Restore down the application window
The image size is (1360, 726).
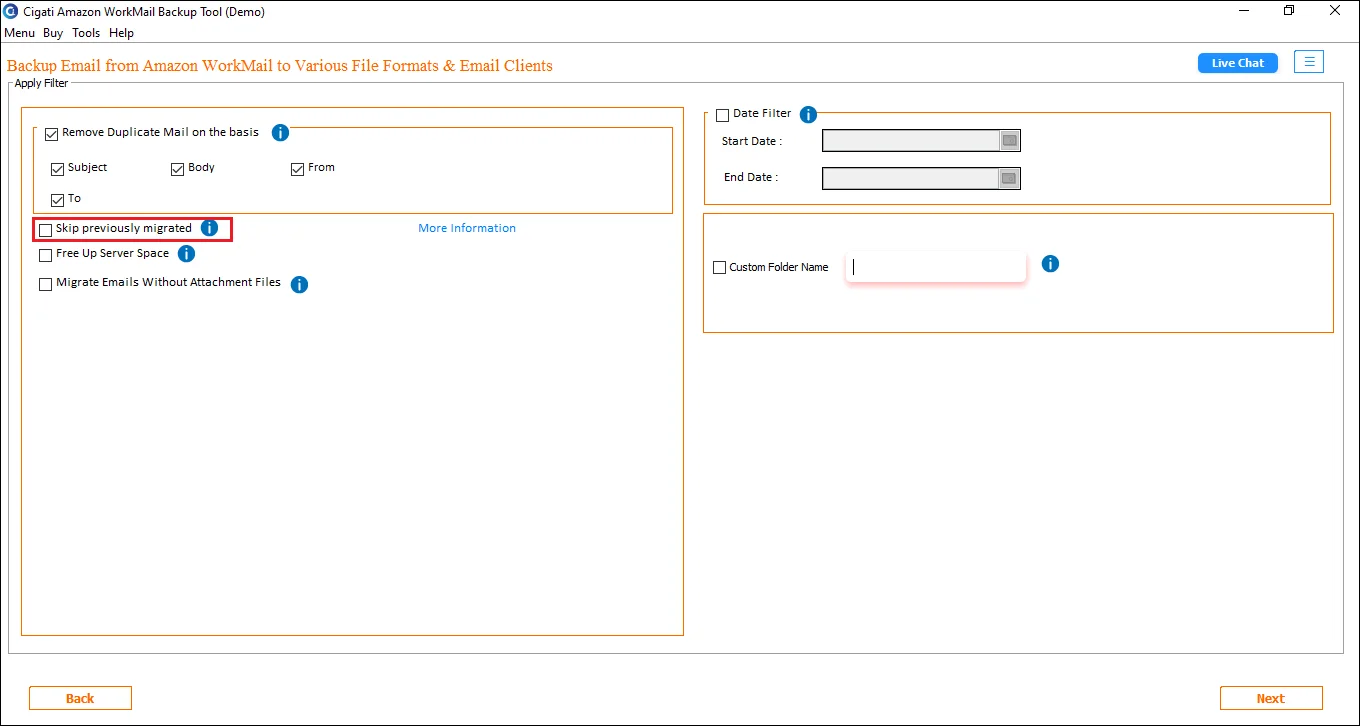(x=1289, y=11)
